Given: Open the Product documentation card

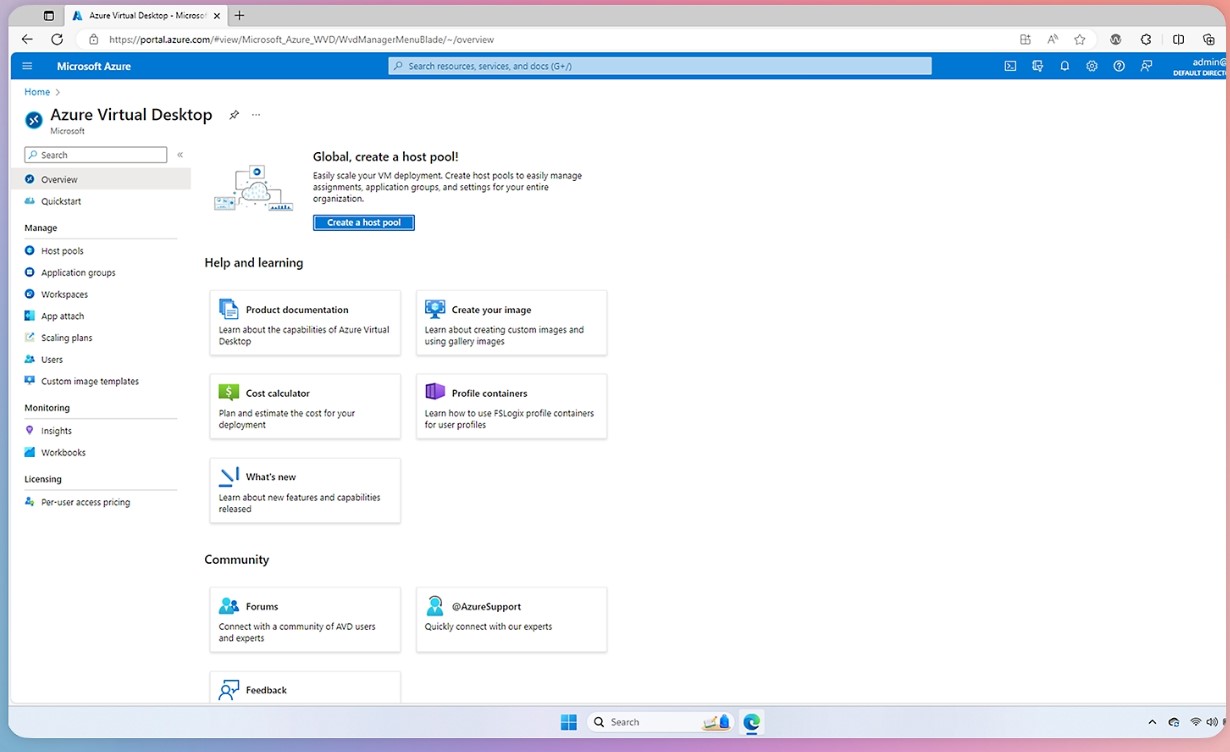Looking at the screenshot, I should tap(305, 322).
